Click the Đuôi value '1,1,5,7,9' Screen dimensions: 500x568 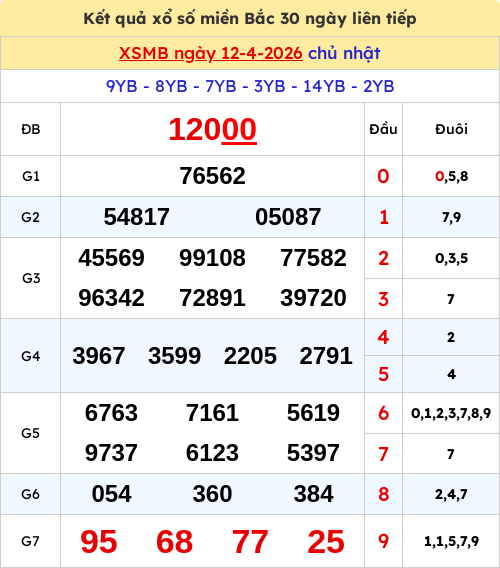[451, 542]
